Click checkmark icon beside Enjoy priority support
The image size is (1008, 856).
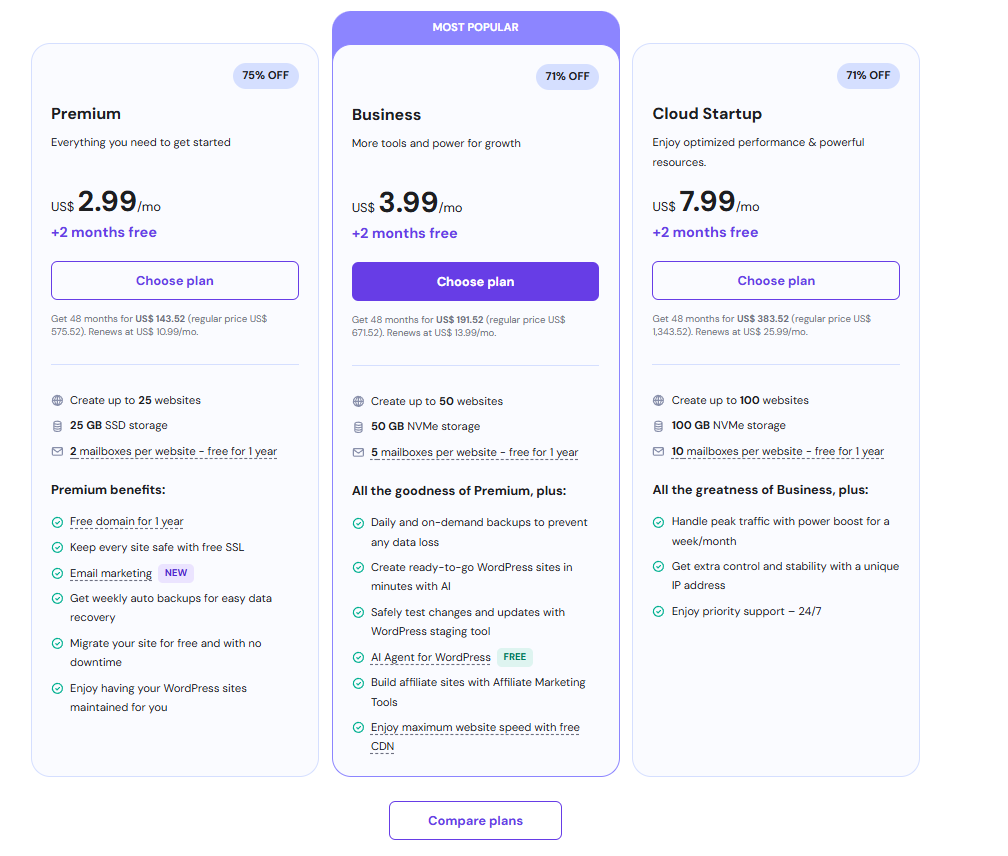coord(659,611)
